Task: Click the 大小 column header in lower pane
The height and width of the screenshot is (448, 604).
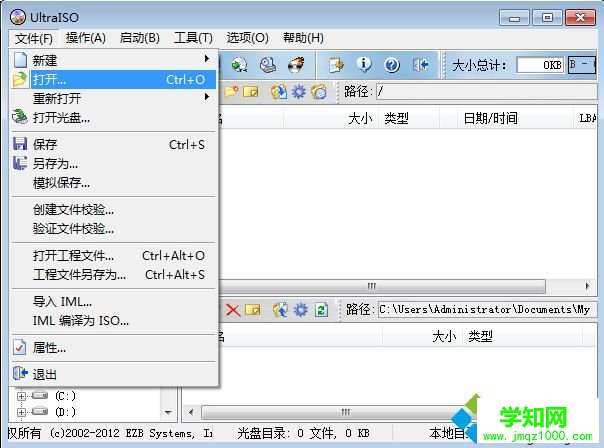Action: pos(423,336)
